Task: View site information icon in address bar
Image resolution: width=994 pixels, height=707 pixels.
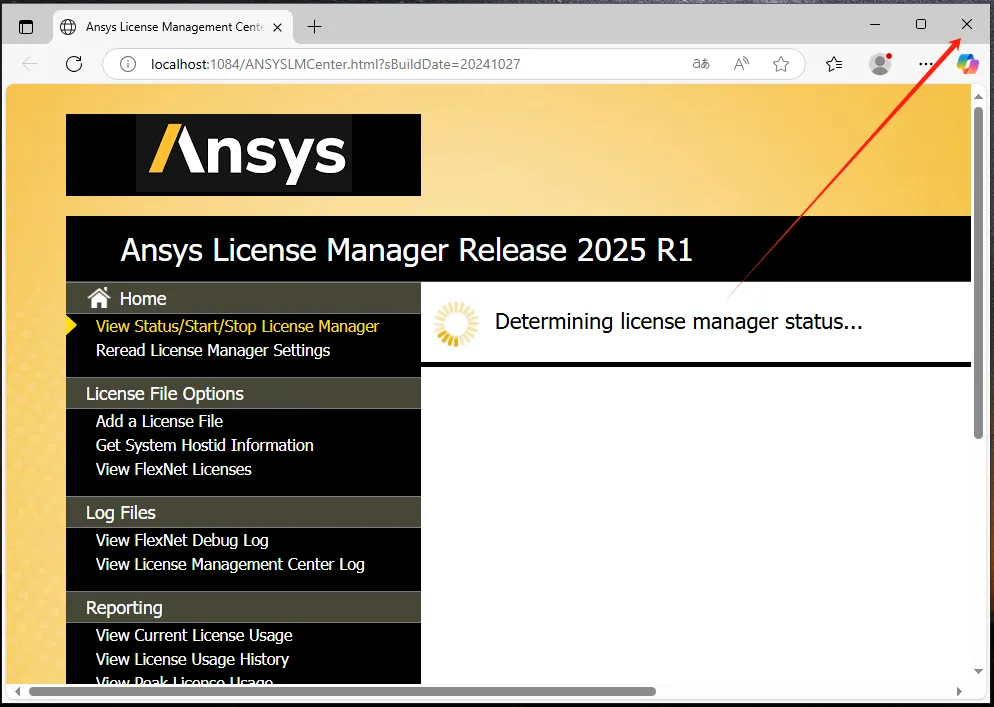Action: pos(128,64)
